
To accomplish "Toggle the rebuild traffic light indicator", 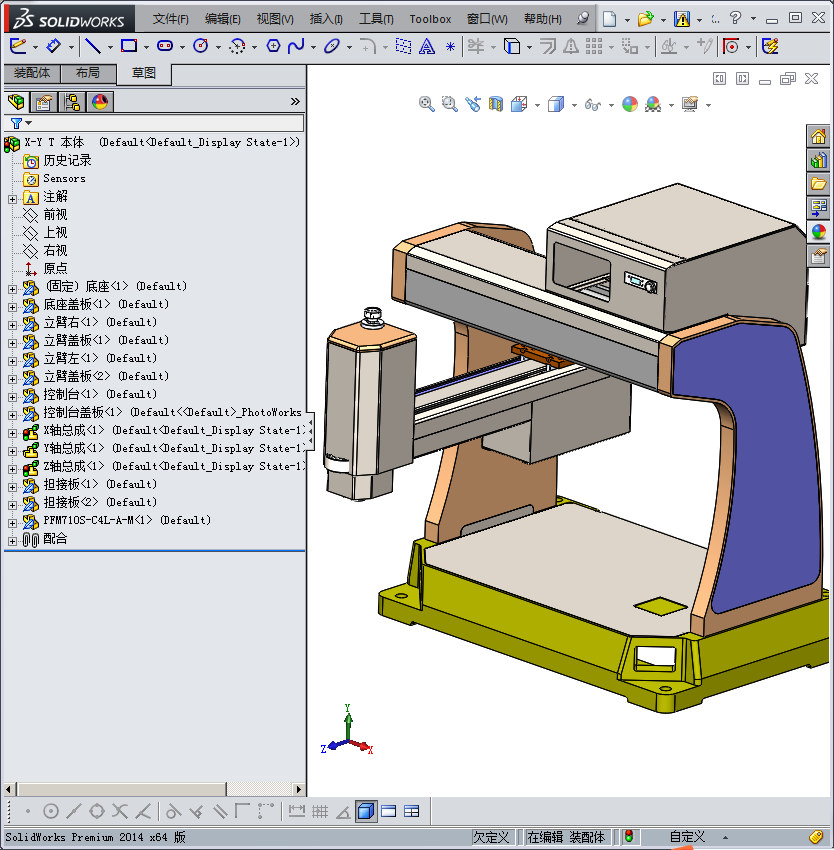I will click(630, 837).
